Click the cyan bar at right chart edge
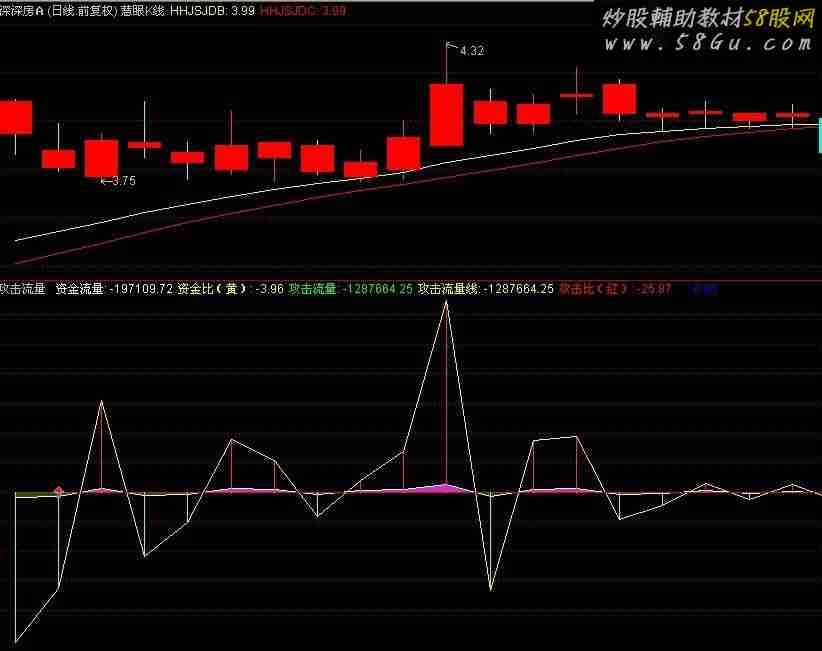 coord(819,136)
